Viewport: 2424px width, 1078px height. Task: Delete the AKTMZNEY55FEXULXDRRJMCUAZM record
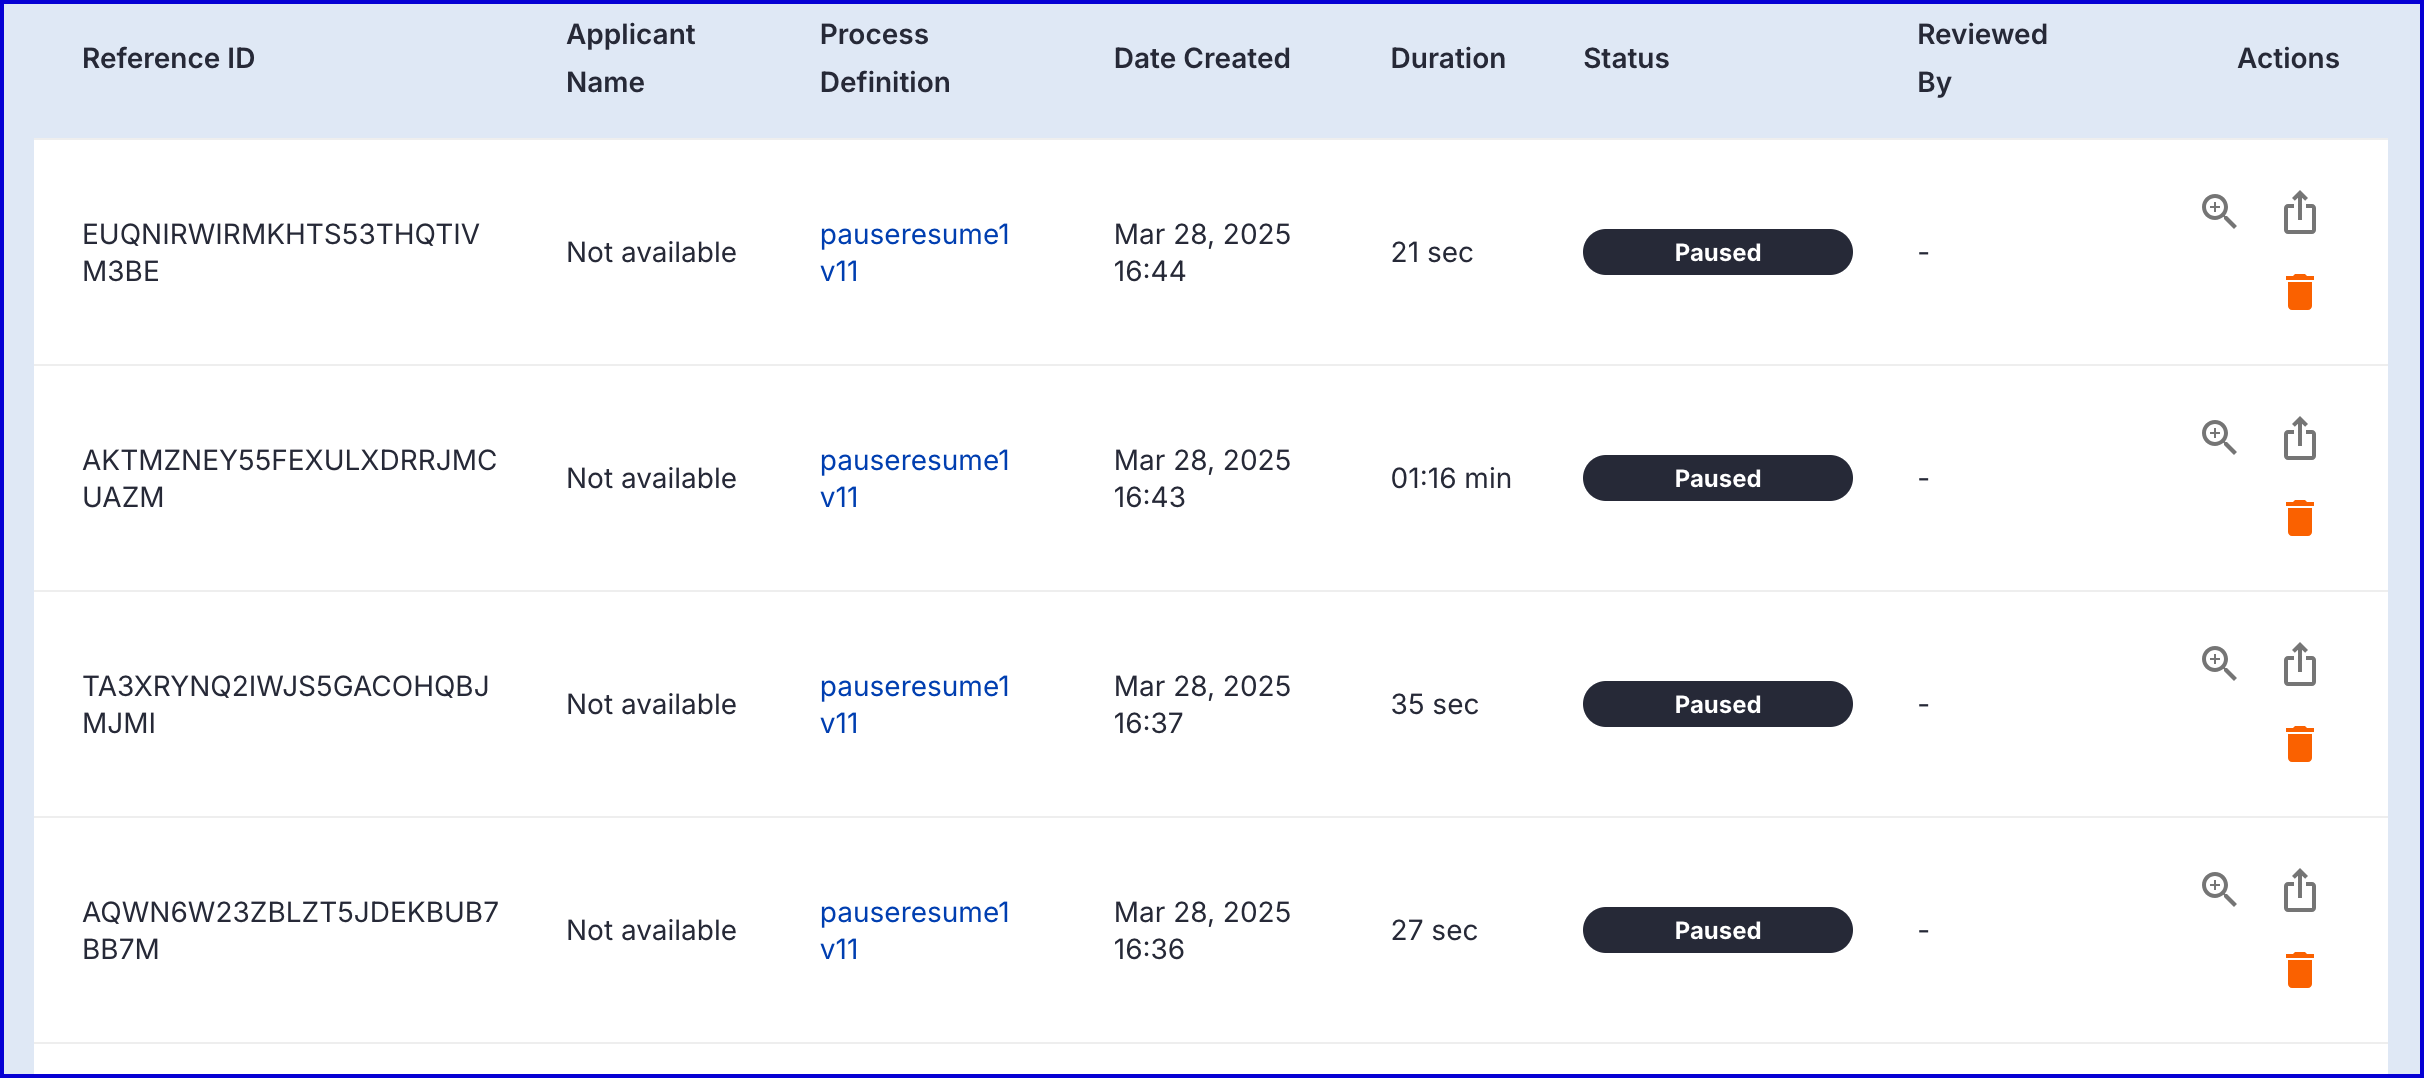click(x=2299, y=518)
